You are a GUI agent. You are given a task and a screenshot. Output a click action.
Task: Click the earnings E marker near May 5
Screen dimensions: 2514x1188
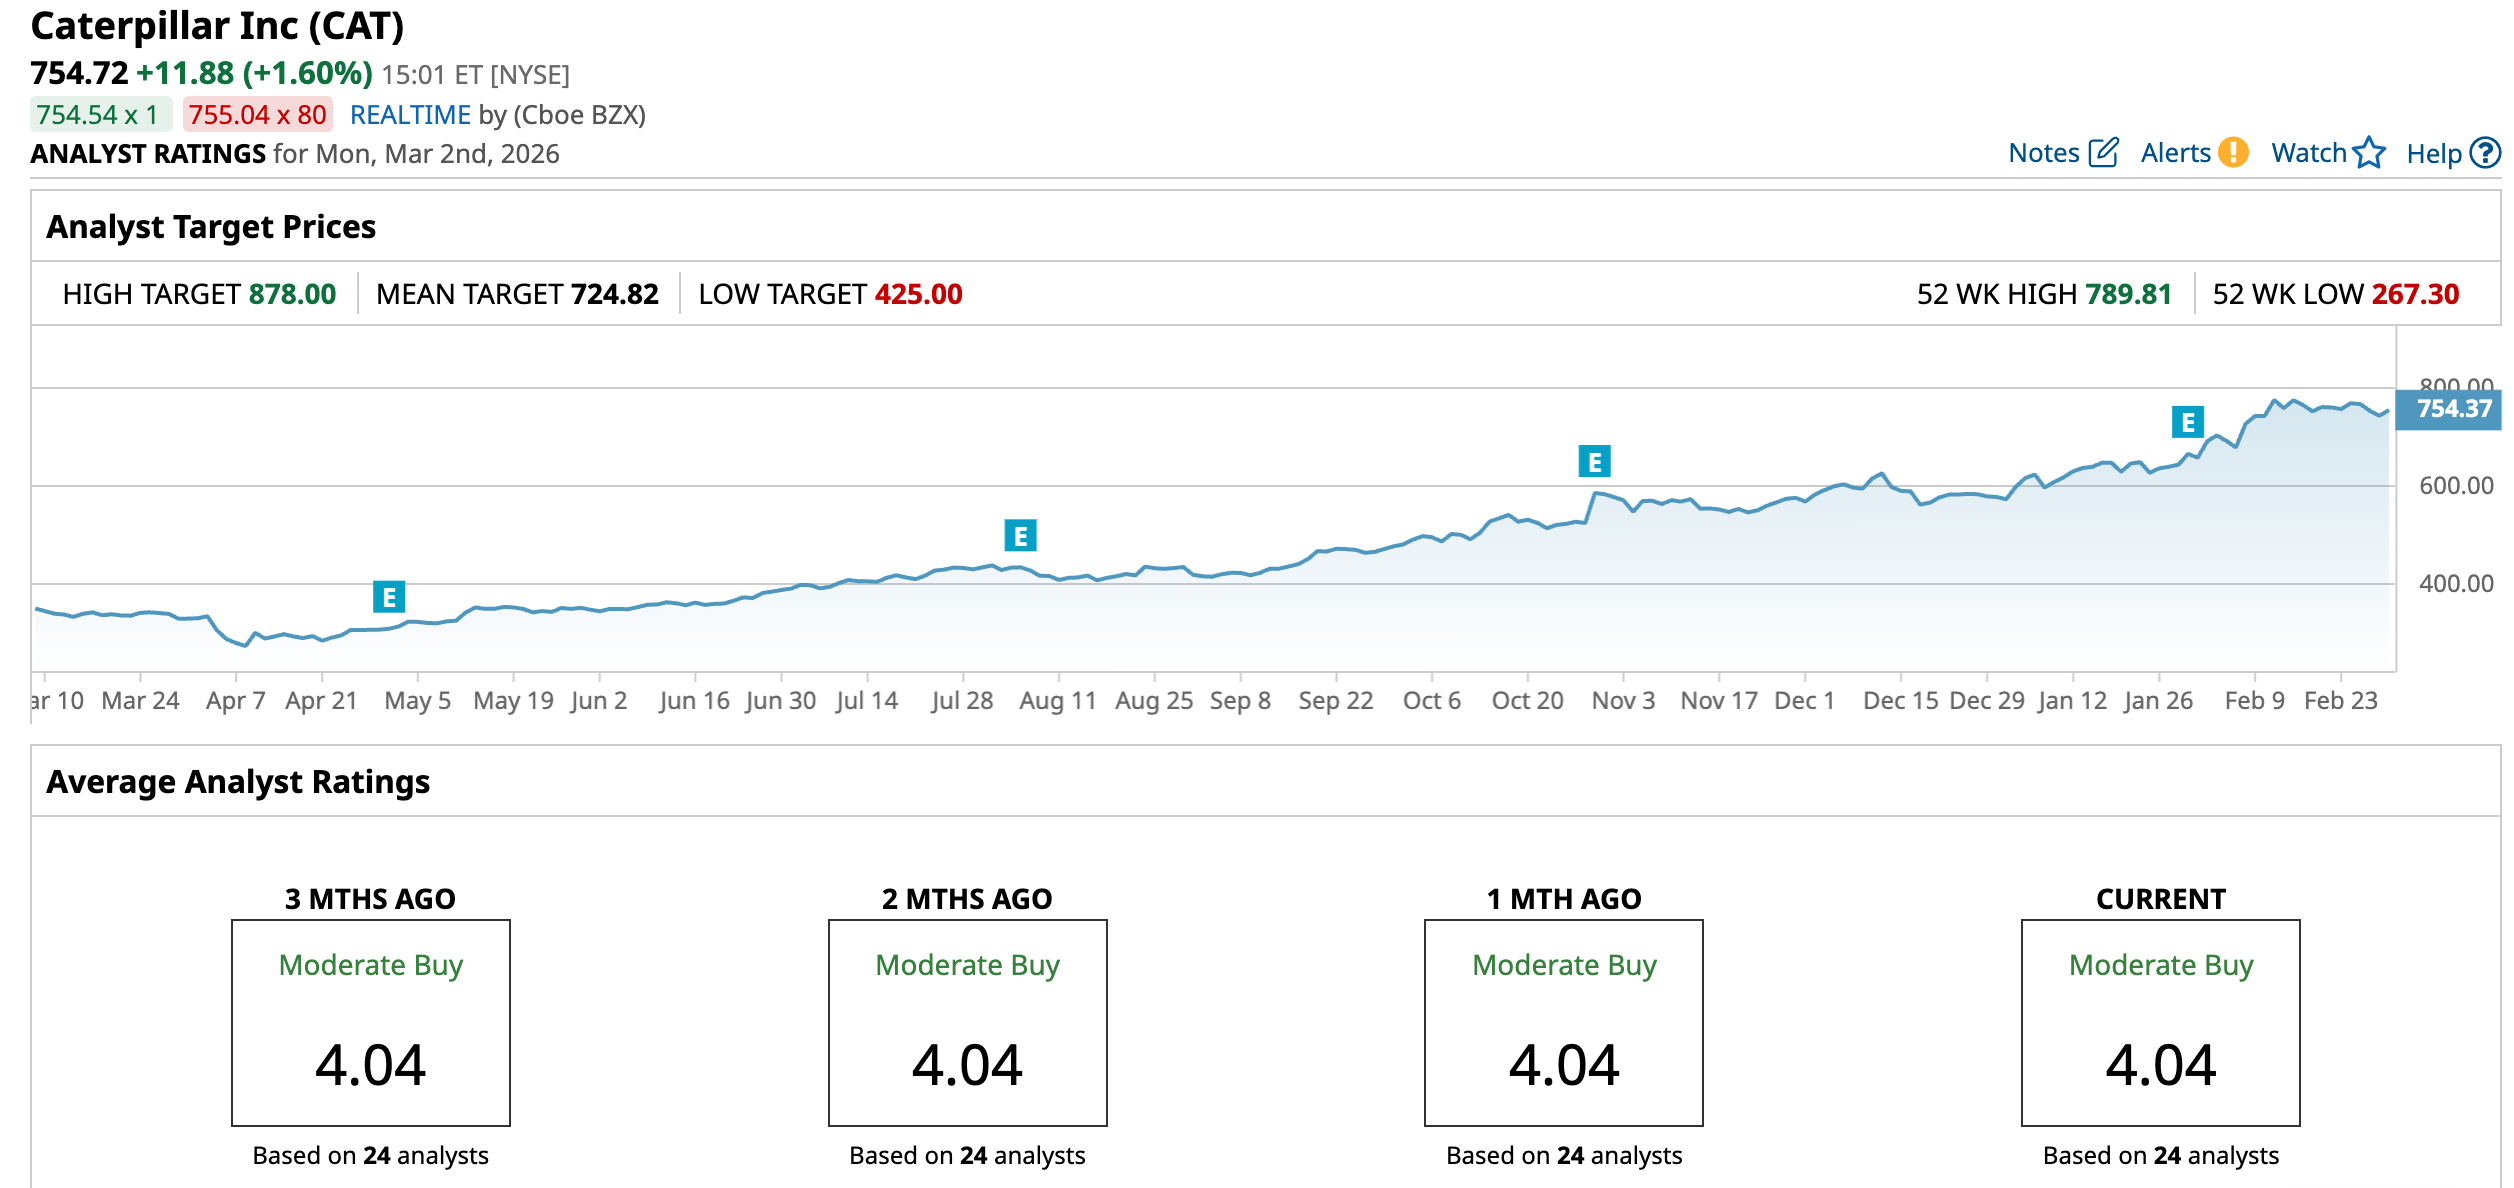(389, 597)
